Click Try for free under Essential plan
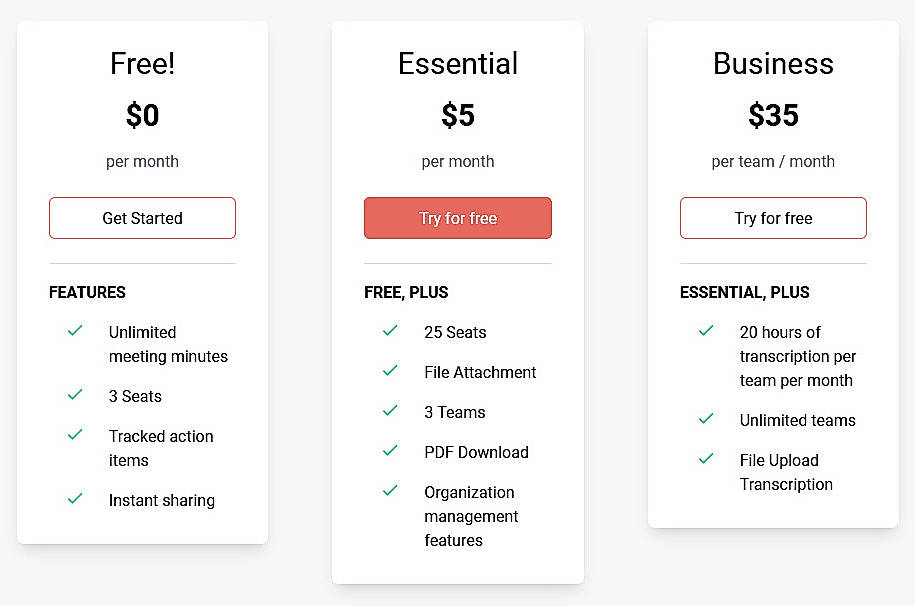 [x=457, y=218]
